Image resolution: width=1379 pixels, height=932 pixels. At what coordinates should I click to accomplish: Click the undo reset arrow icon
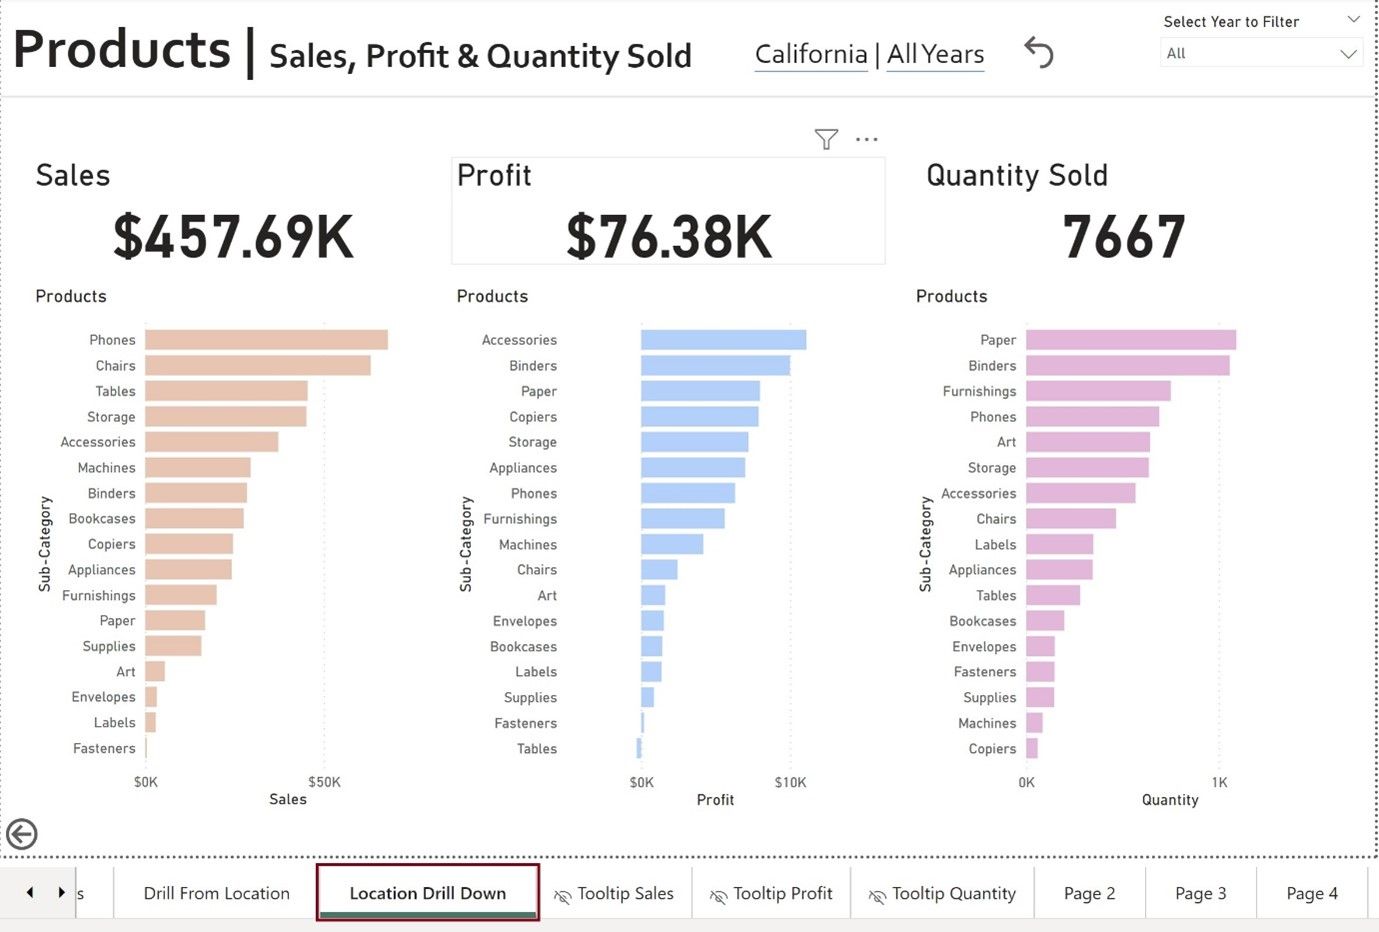tap(1039, 52)
